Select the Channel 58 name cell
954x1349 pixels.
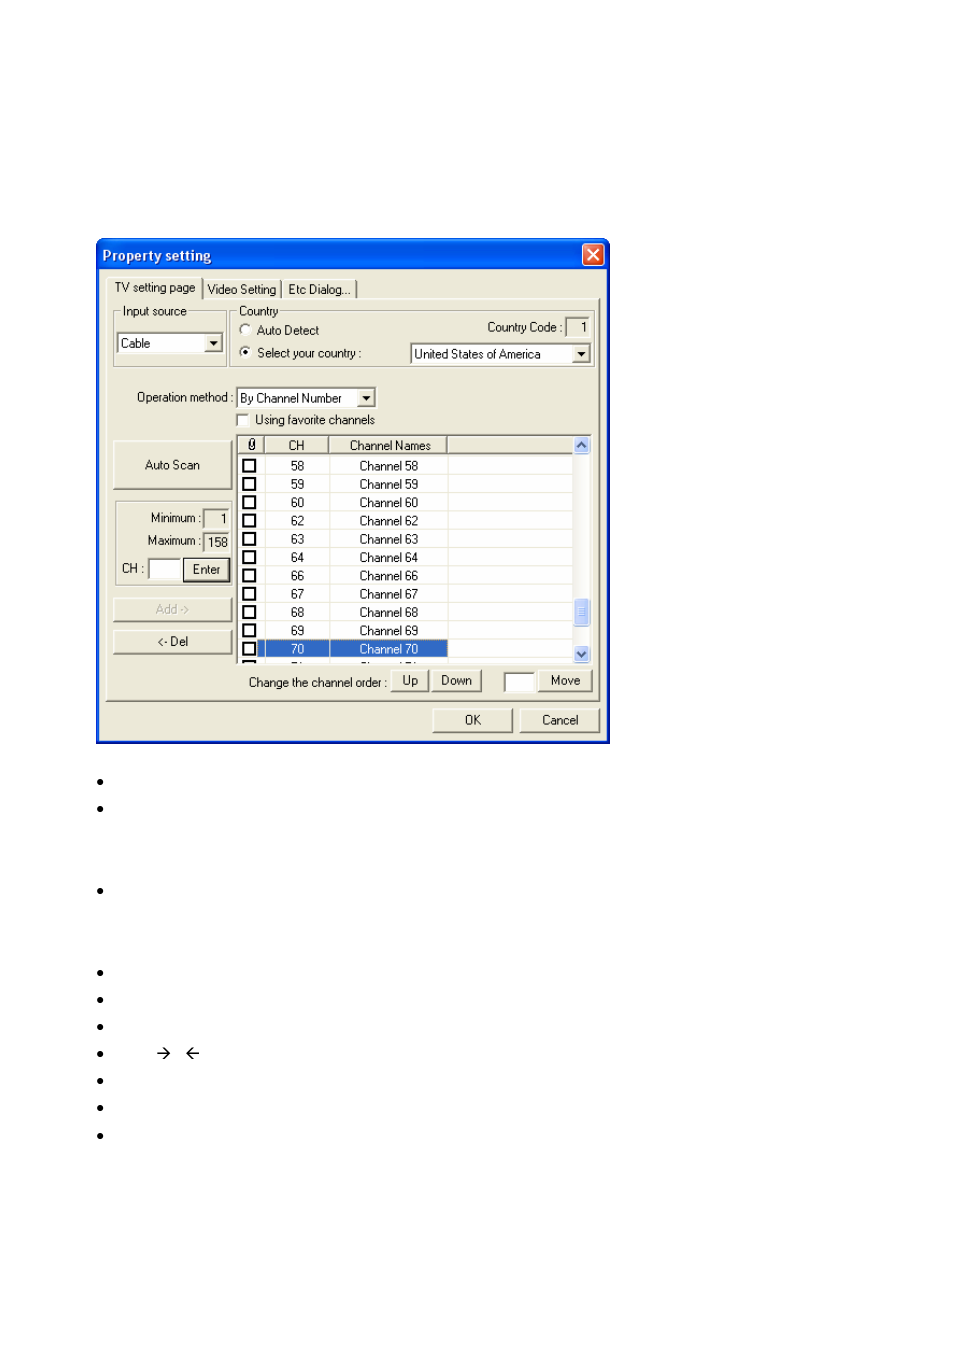389,466
